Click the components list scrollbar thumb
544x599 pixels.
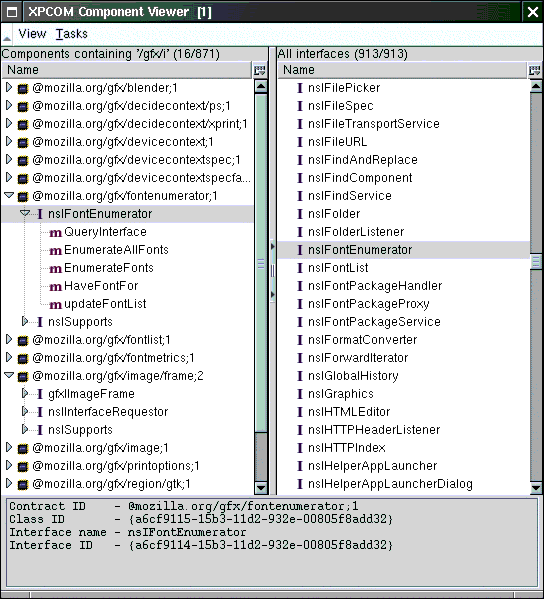(x=261, y=263)
